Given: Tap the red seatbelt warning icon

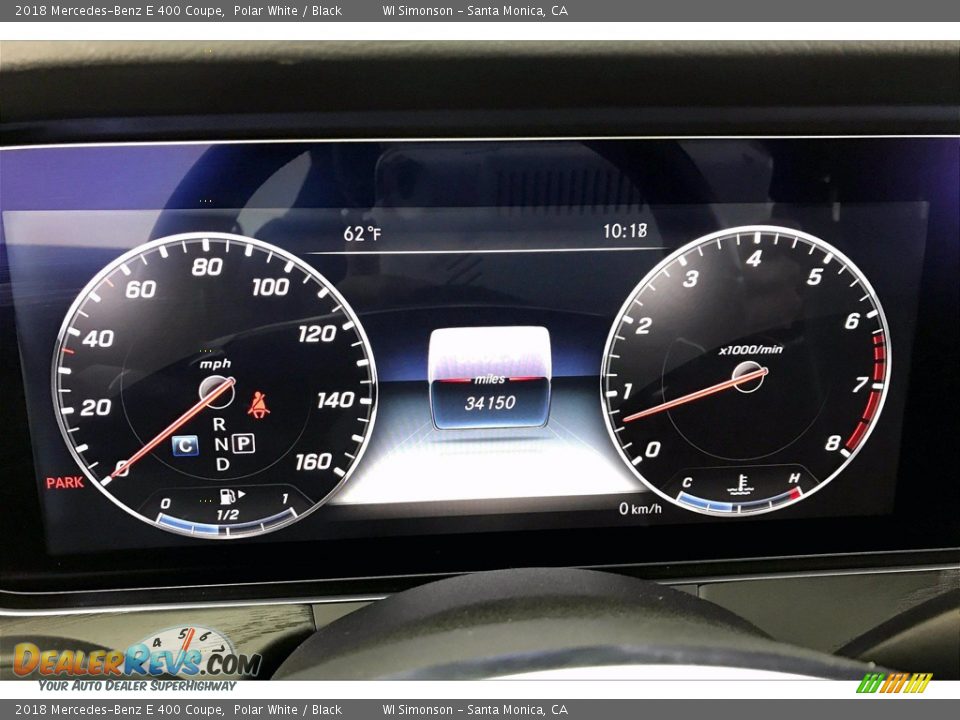Looking at the screenshot, I should [x=258, y=405].
